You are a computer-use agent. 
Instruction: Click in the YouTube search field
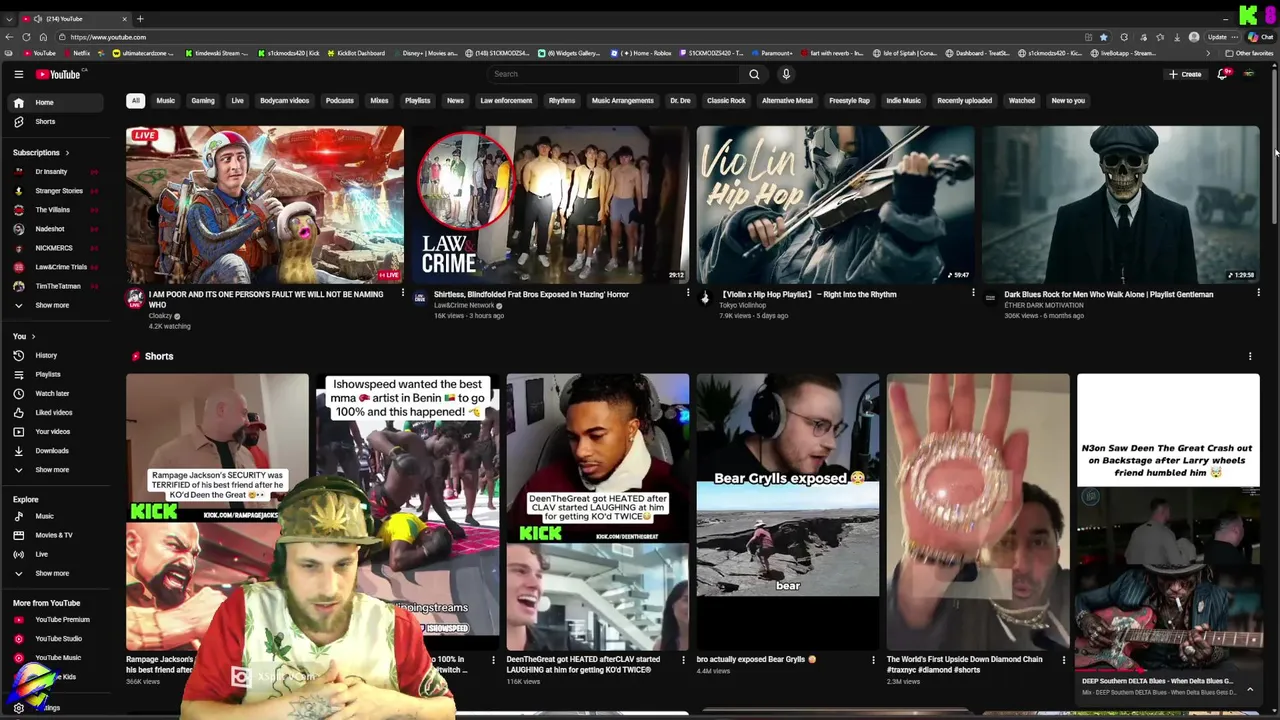(x=612, y=74)
